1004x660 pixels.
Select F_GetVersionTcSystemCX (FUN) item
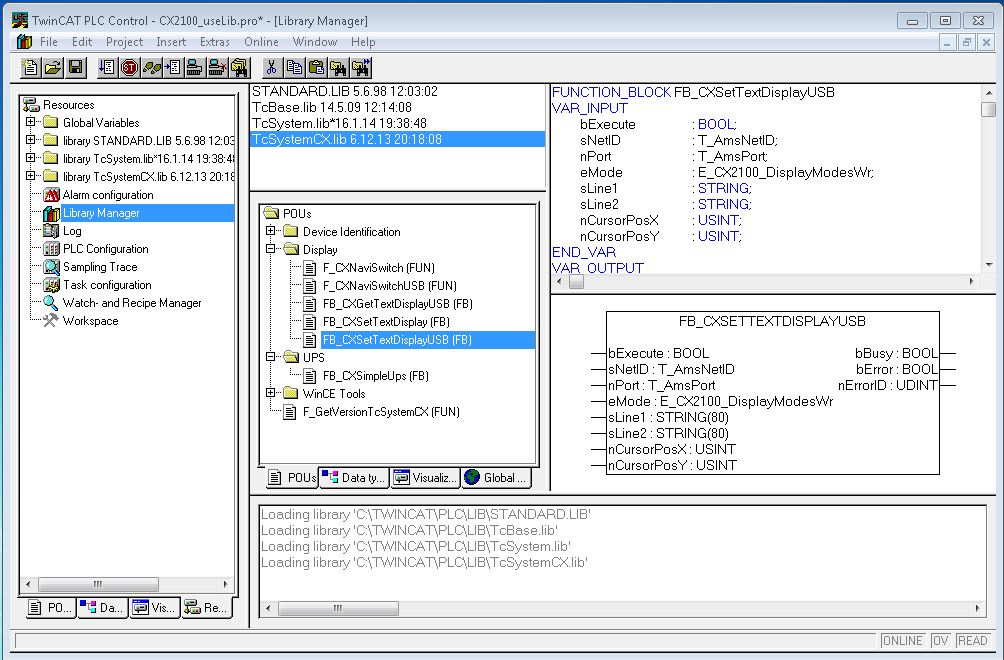pyautogui.click(x=381, y=412)
